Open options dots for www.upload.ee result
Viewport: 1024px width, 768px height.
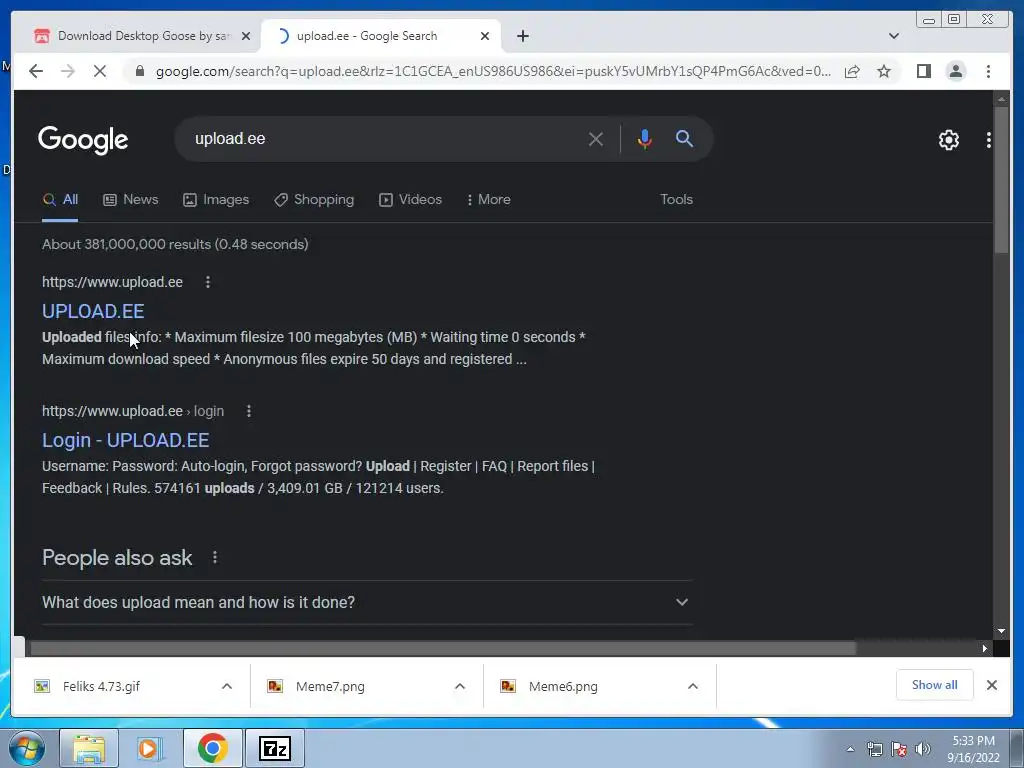click(x=208, y=282)
